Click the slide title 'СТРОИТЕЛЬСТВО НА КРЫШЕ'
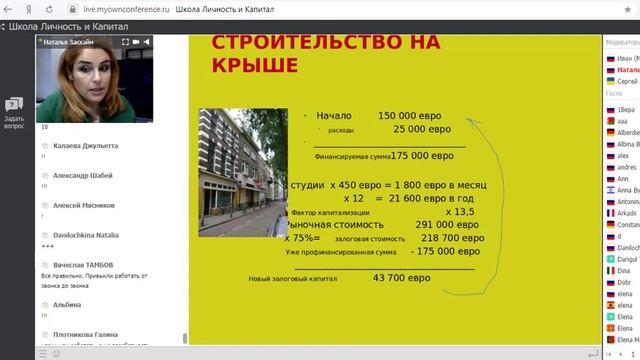 click(x=326, y=54)
